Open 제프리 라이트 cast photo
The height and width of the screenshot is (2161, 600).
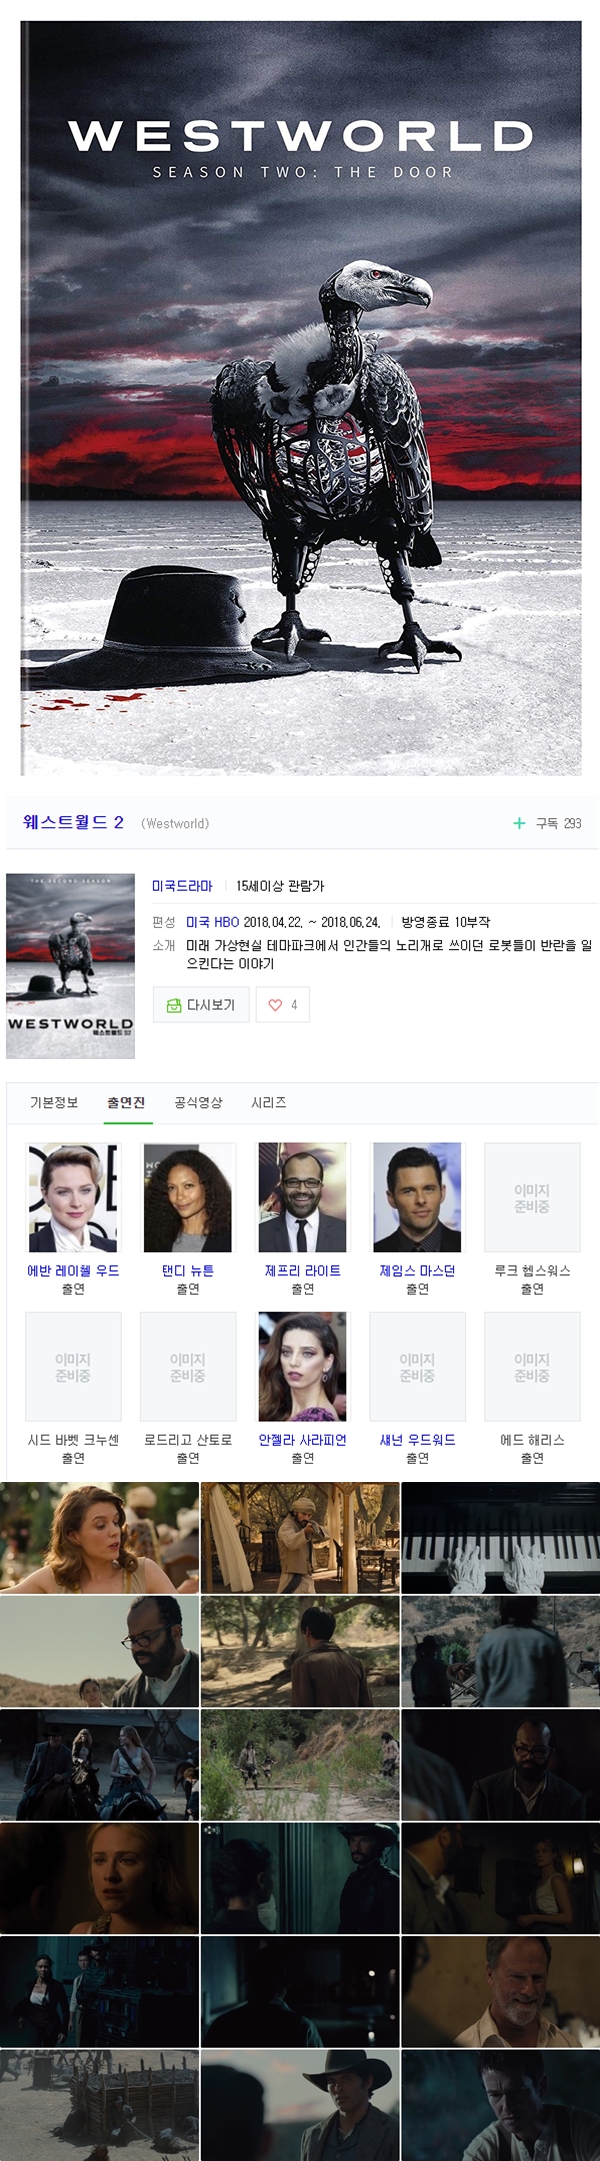click(303, 1197)
